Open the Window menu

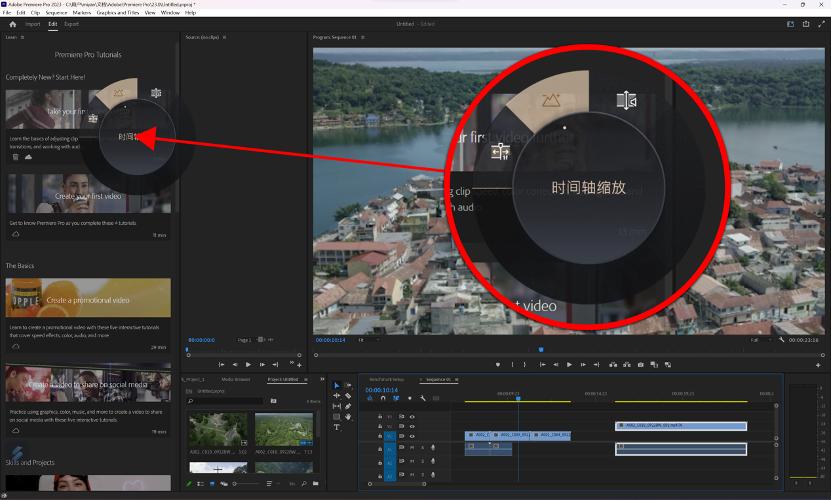(170, 12)
